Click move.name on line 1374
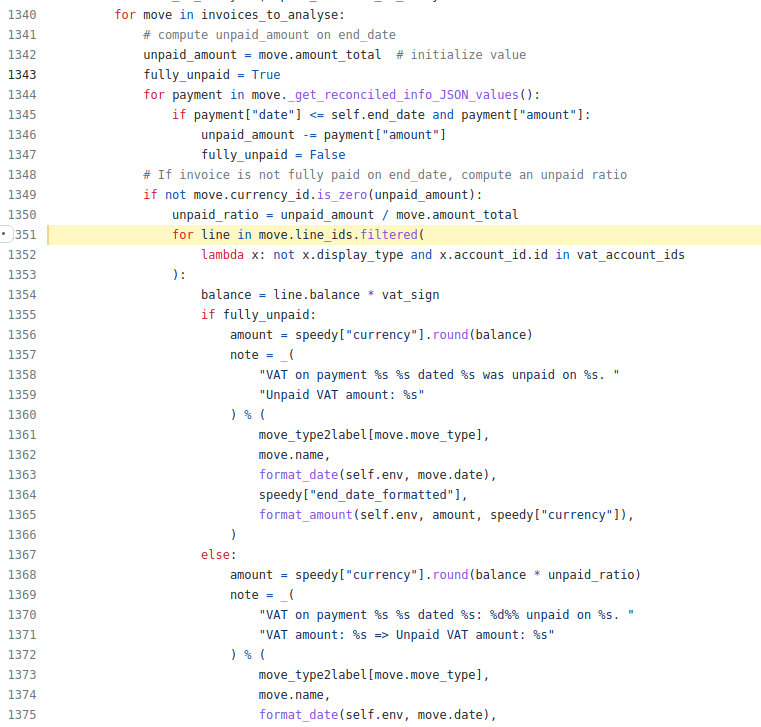This screenshot has height=727, width=761. click(291, 695)
